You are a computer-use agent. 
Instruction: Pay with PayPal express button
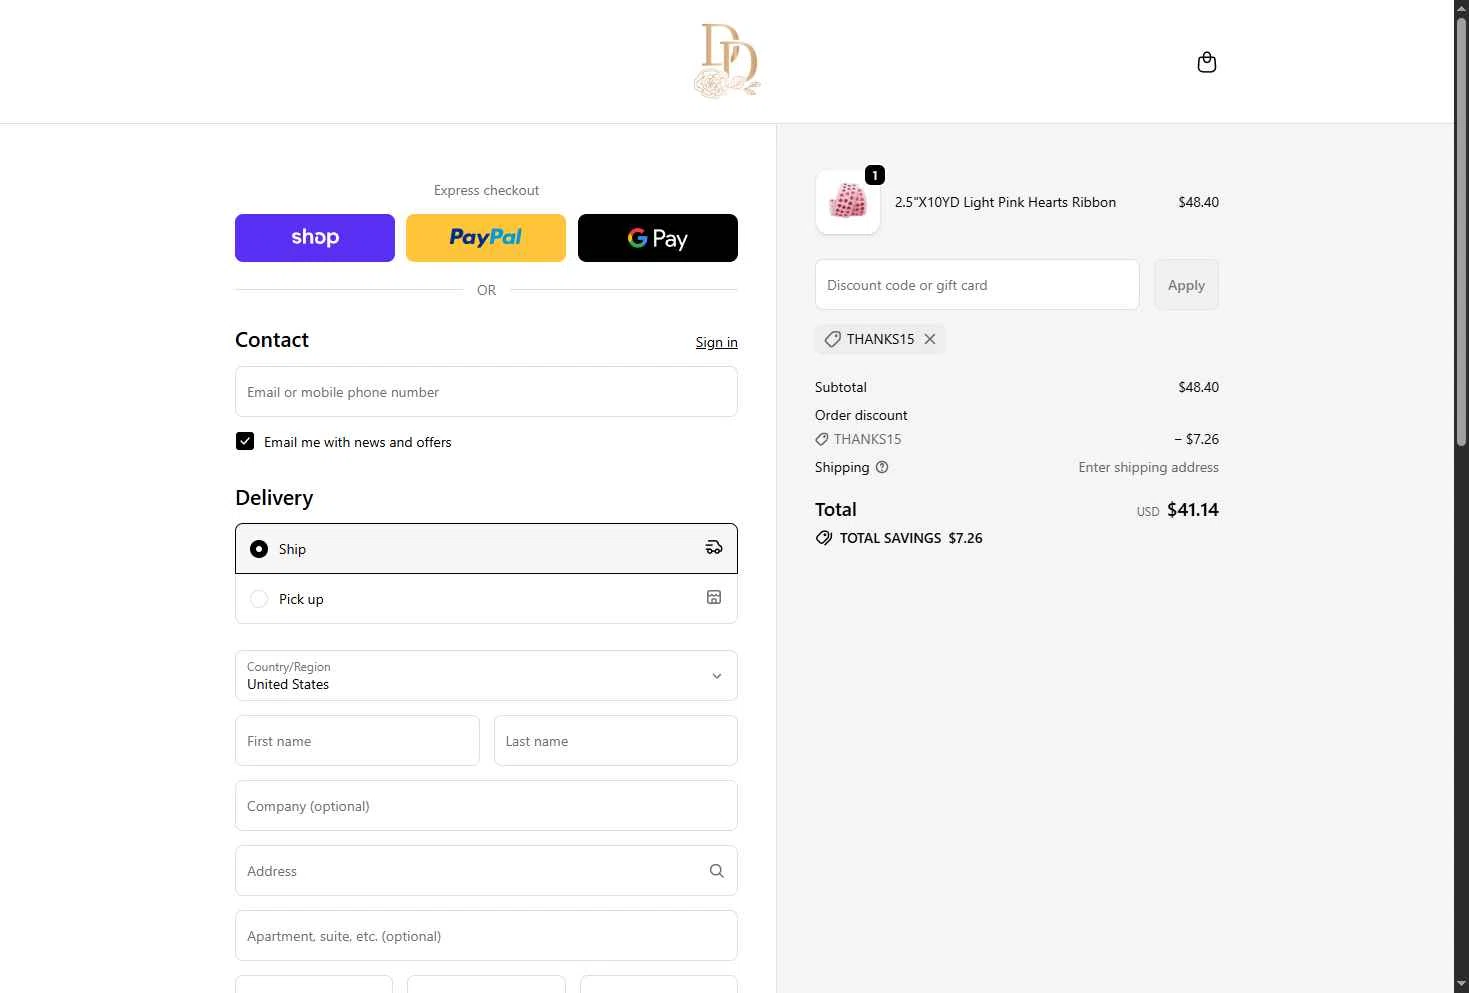486,238
